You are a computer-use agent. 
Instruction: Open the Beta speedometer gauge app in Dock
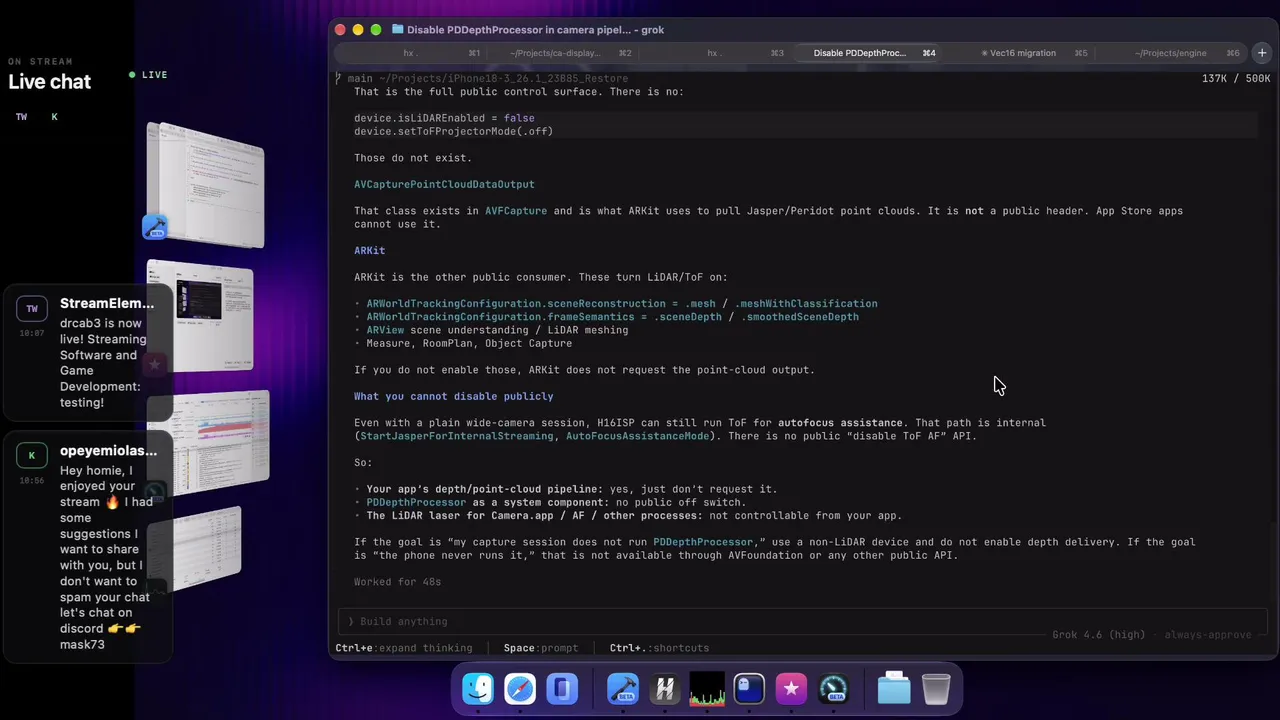pyautogui.click(x=833, y=689)
